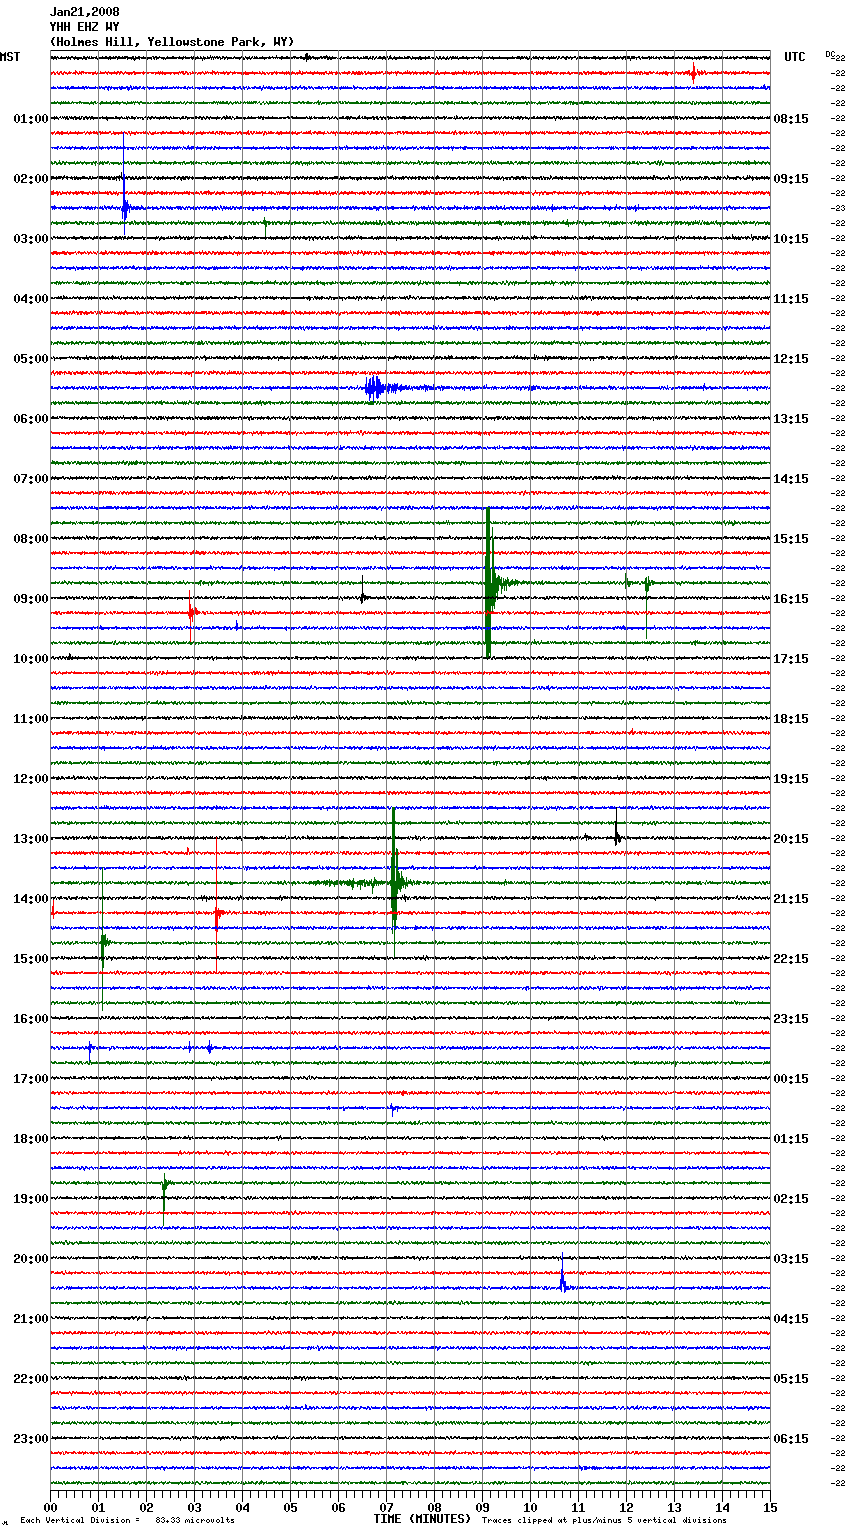Select the "YHH EHZ WY" station code
The image size is (850, 1534).
(85, 27)
